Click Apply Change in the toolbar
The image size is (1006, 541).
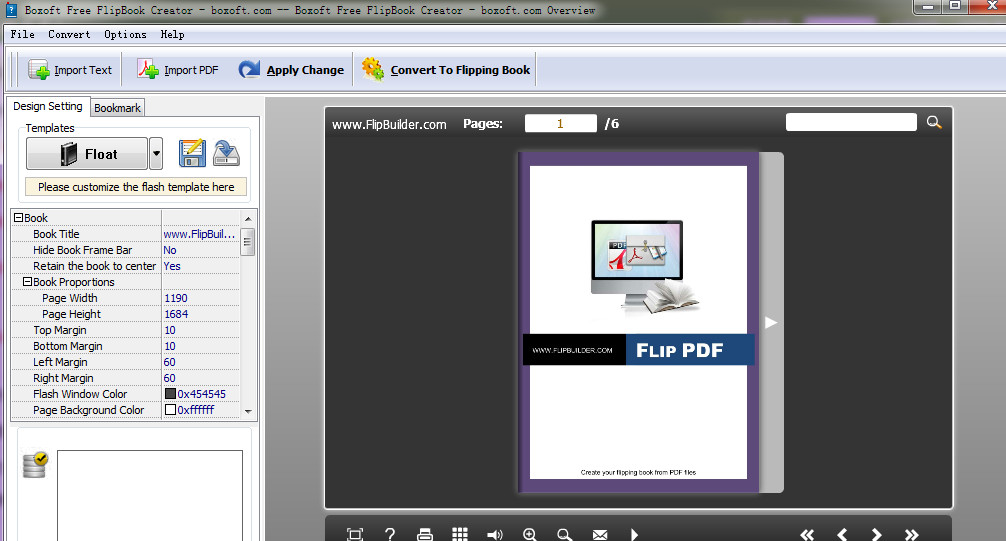[291, 70]
